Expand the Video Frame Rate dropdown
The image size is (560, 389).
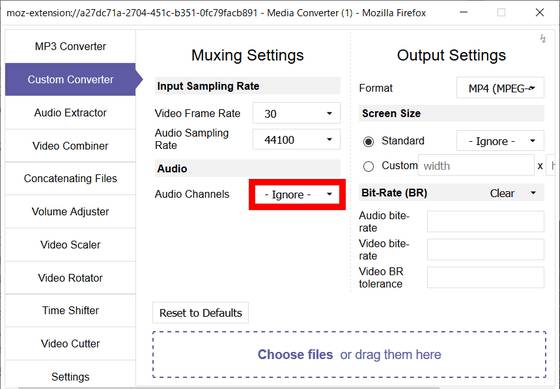(x=296, y=113)
